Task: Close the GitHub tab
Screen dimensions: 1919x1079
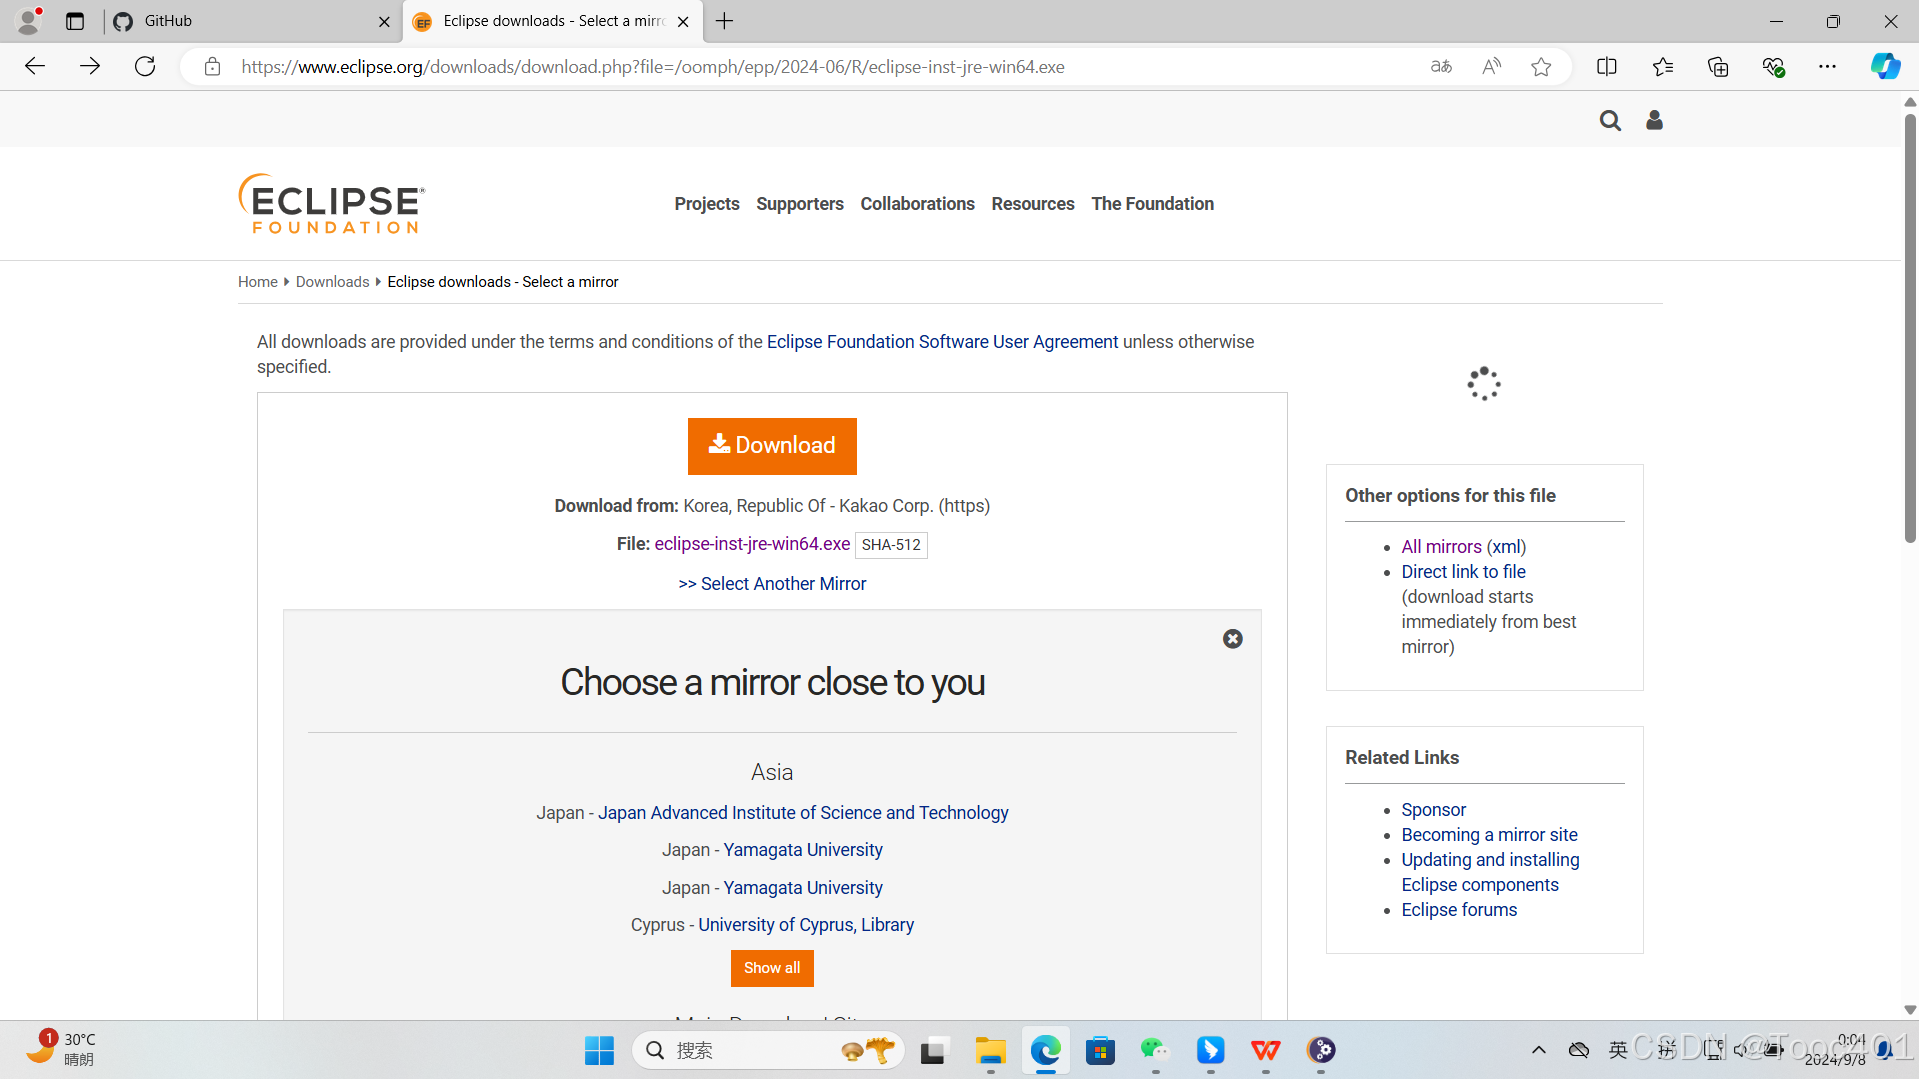Action: tap(384, 21)
